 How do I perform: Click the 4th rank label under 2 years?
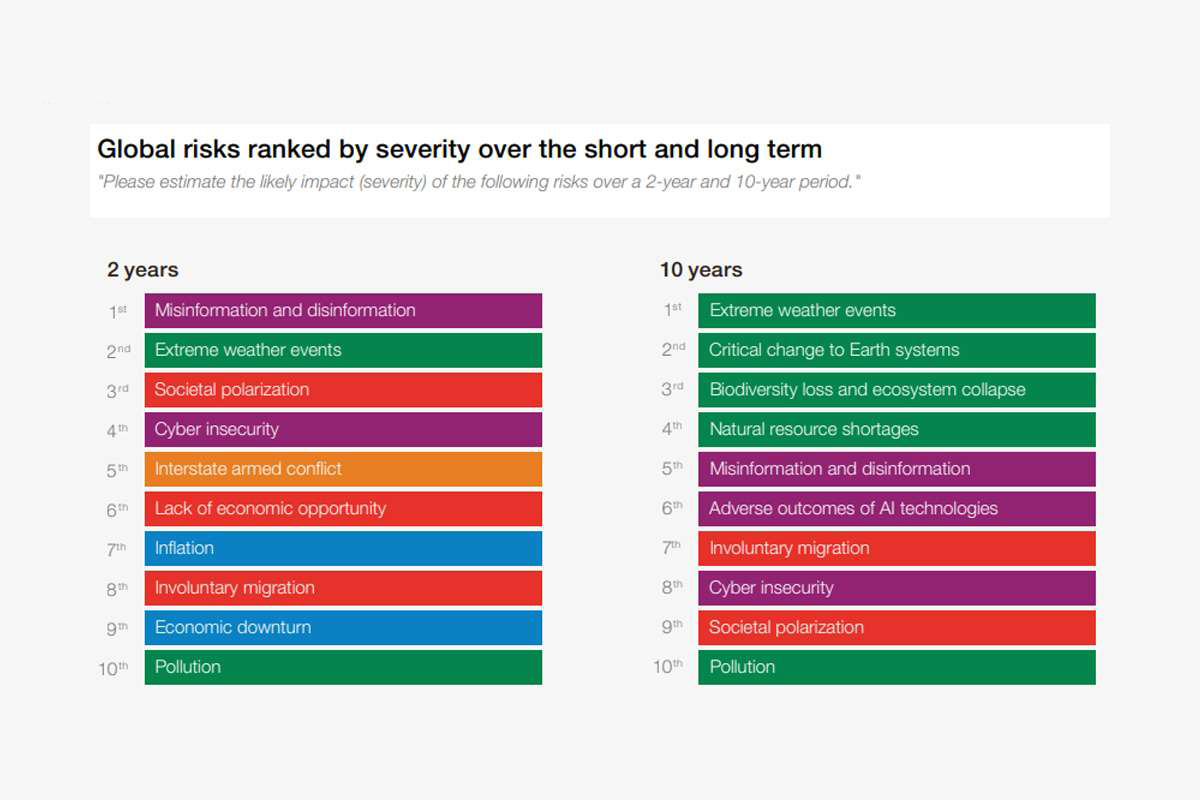[118, 430]
